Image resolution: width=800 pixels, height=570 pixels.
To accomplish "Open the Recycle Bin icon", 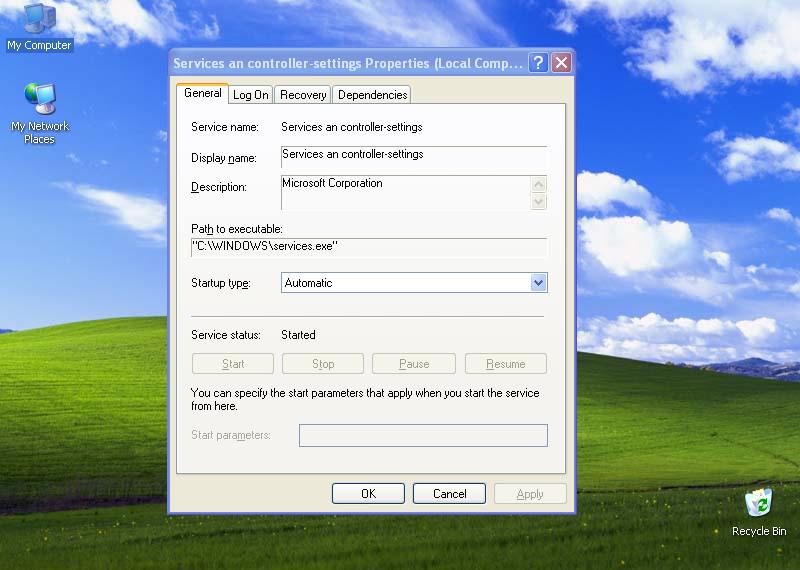I will tap(759, 512).
